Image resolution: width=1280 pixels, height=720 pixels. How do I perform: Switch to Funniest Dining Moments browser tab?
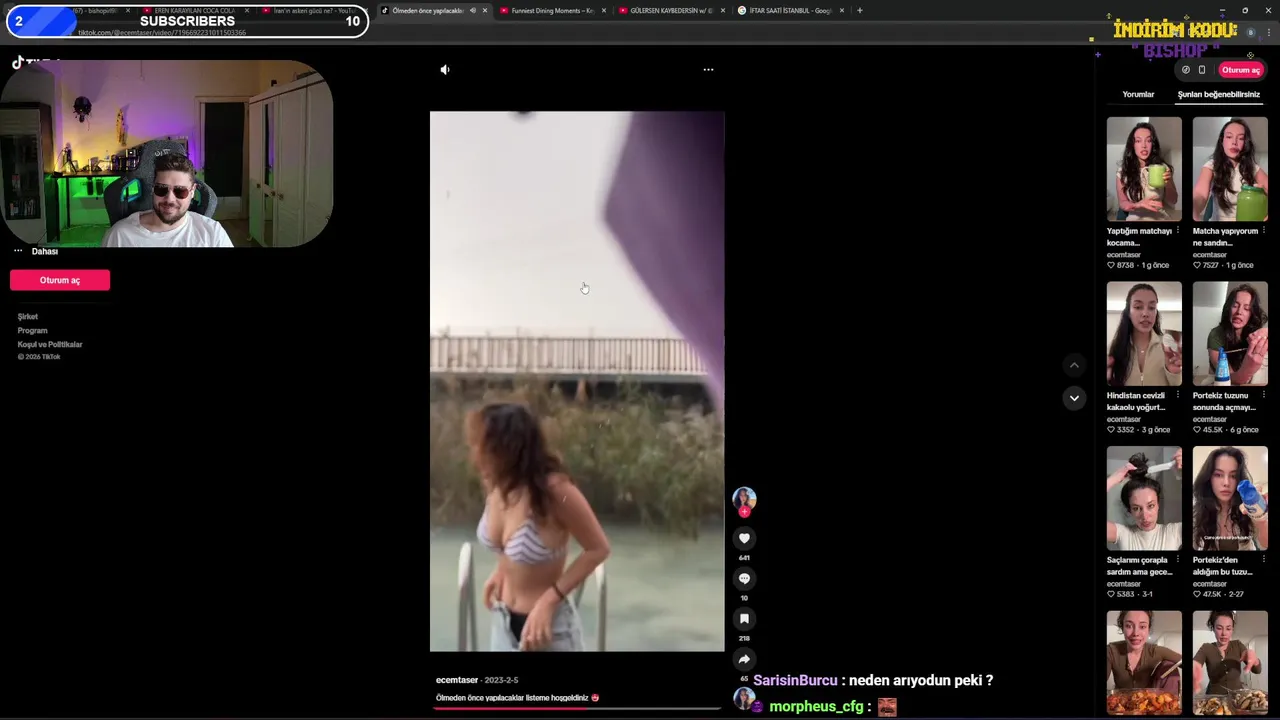pyautogui.click(x=552, y=10)
